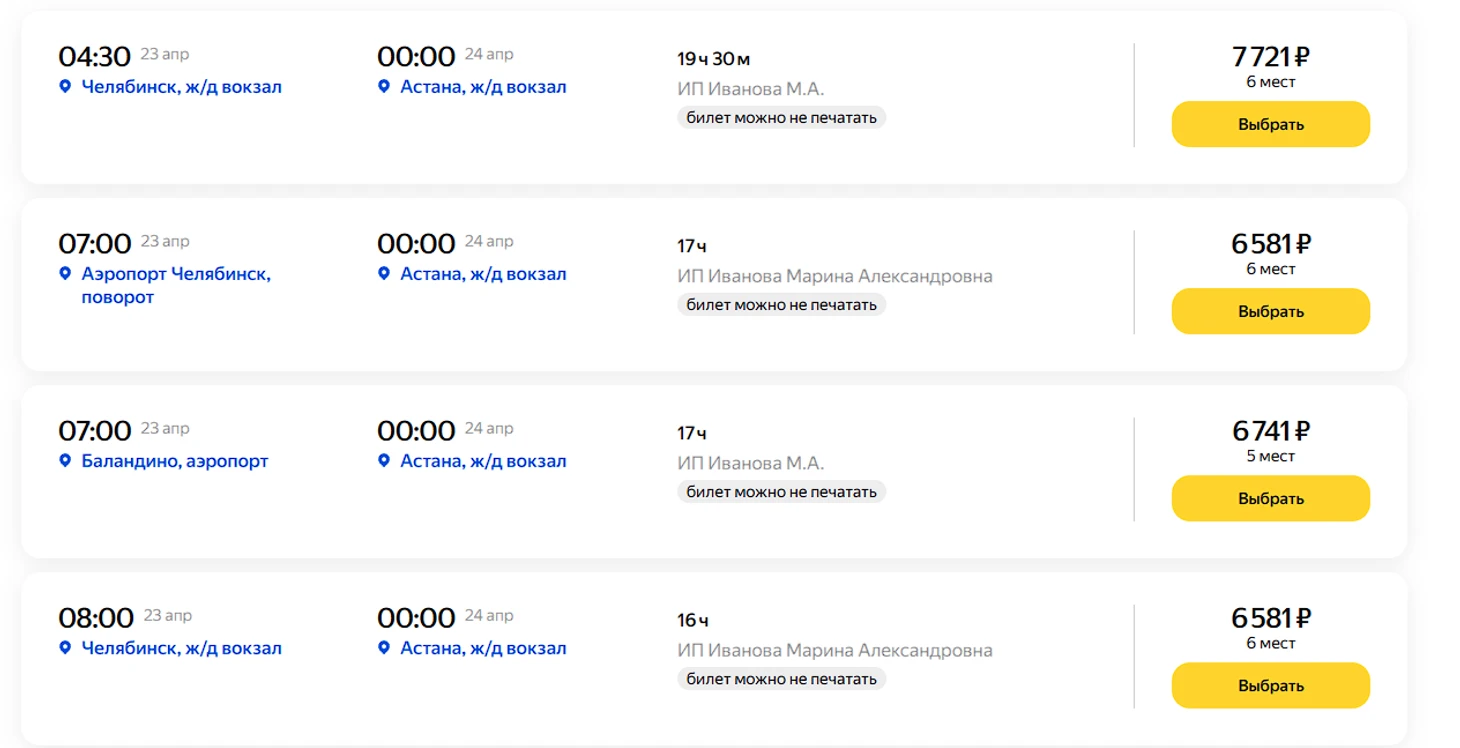Click the pin icon beside Челябинск in the 08:00 trip
The height and width of the screenshot is (748, 1460).
click(x=65, y=648)
